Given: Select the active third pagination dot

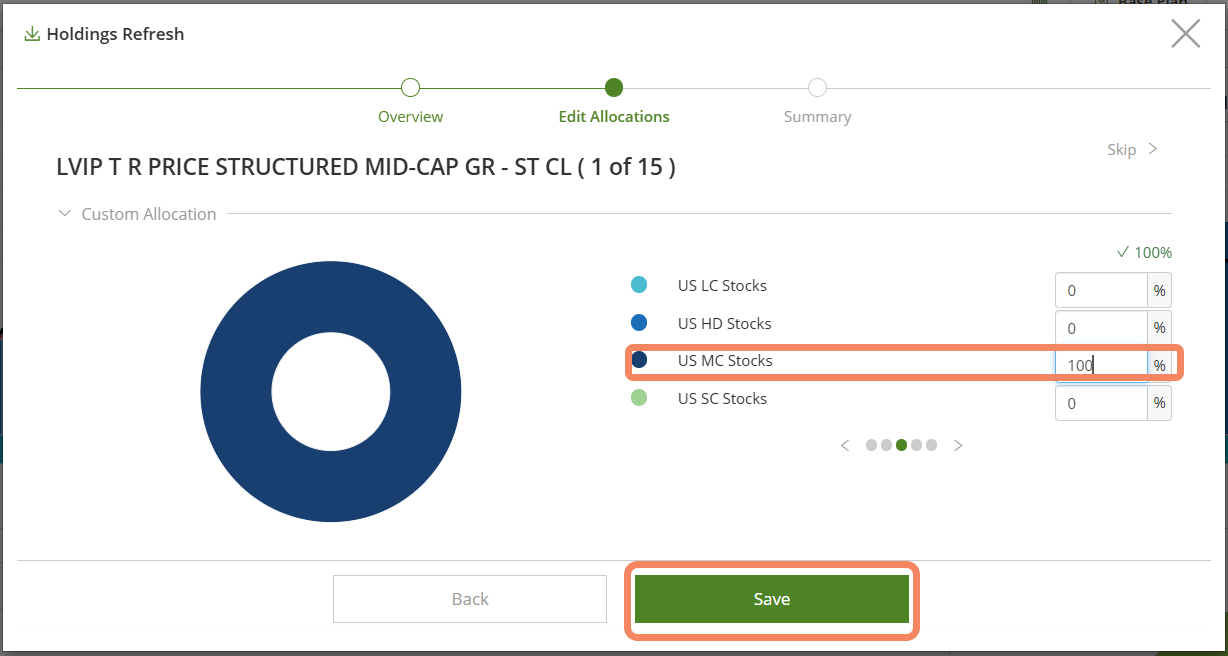Looking at the screenshot, I should tap(901, 446).
